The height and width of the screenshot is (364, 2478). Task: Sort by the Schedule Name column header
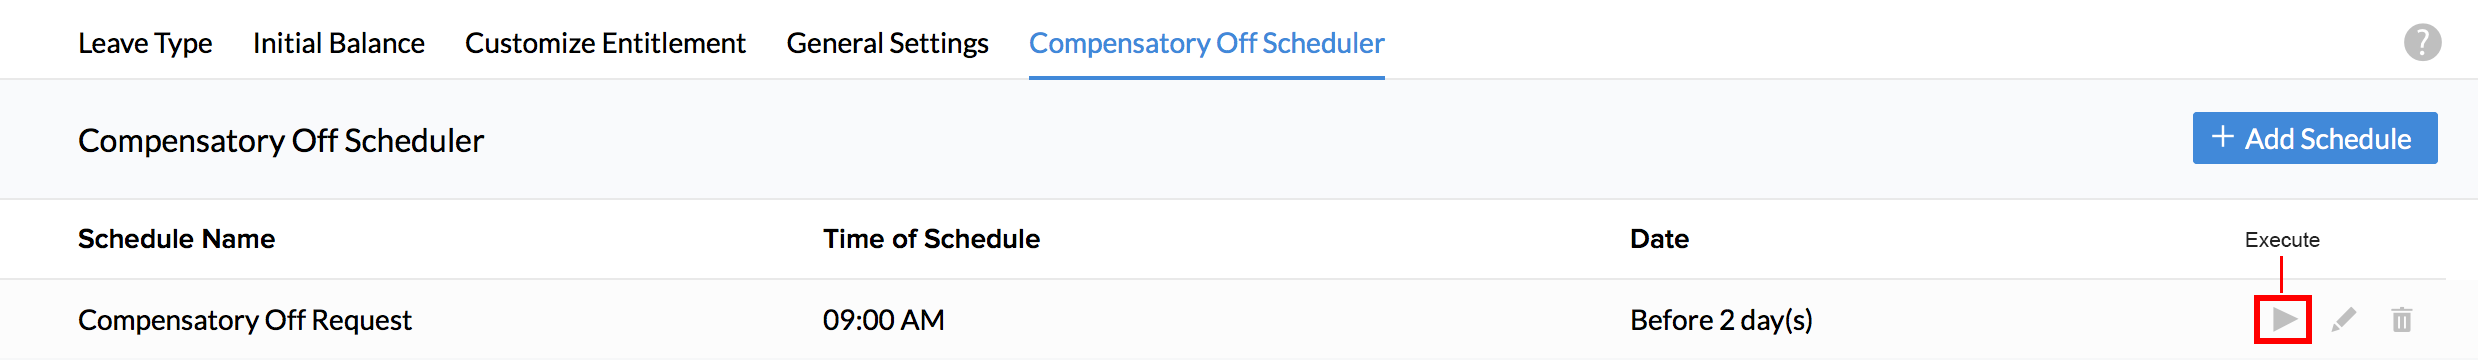click(x=176, y=239)
